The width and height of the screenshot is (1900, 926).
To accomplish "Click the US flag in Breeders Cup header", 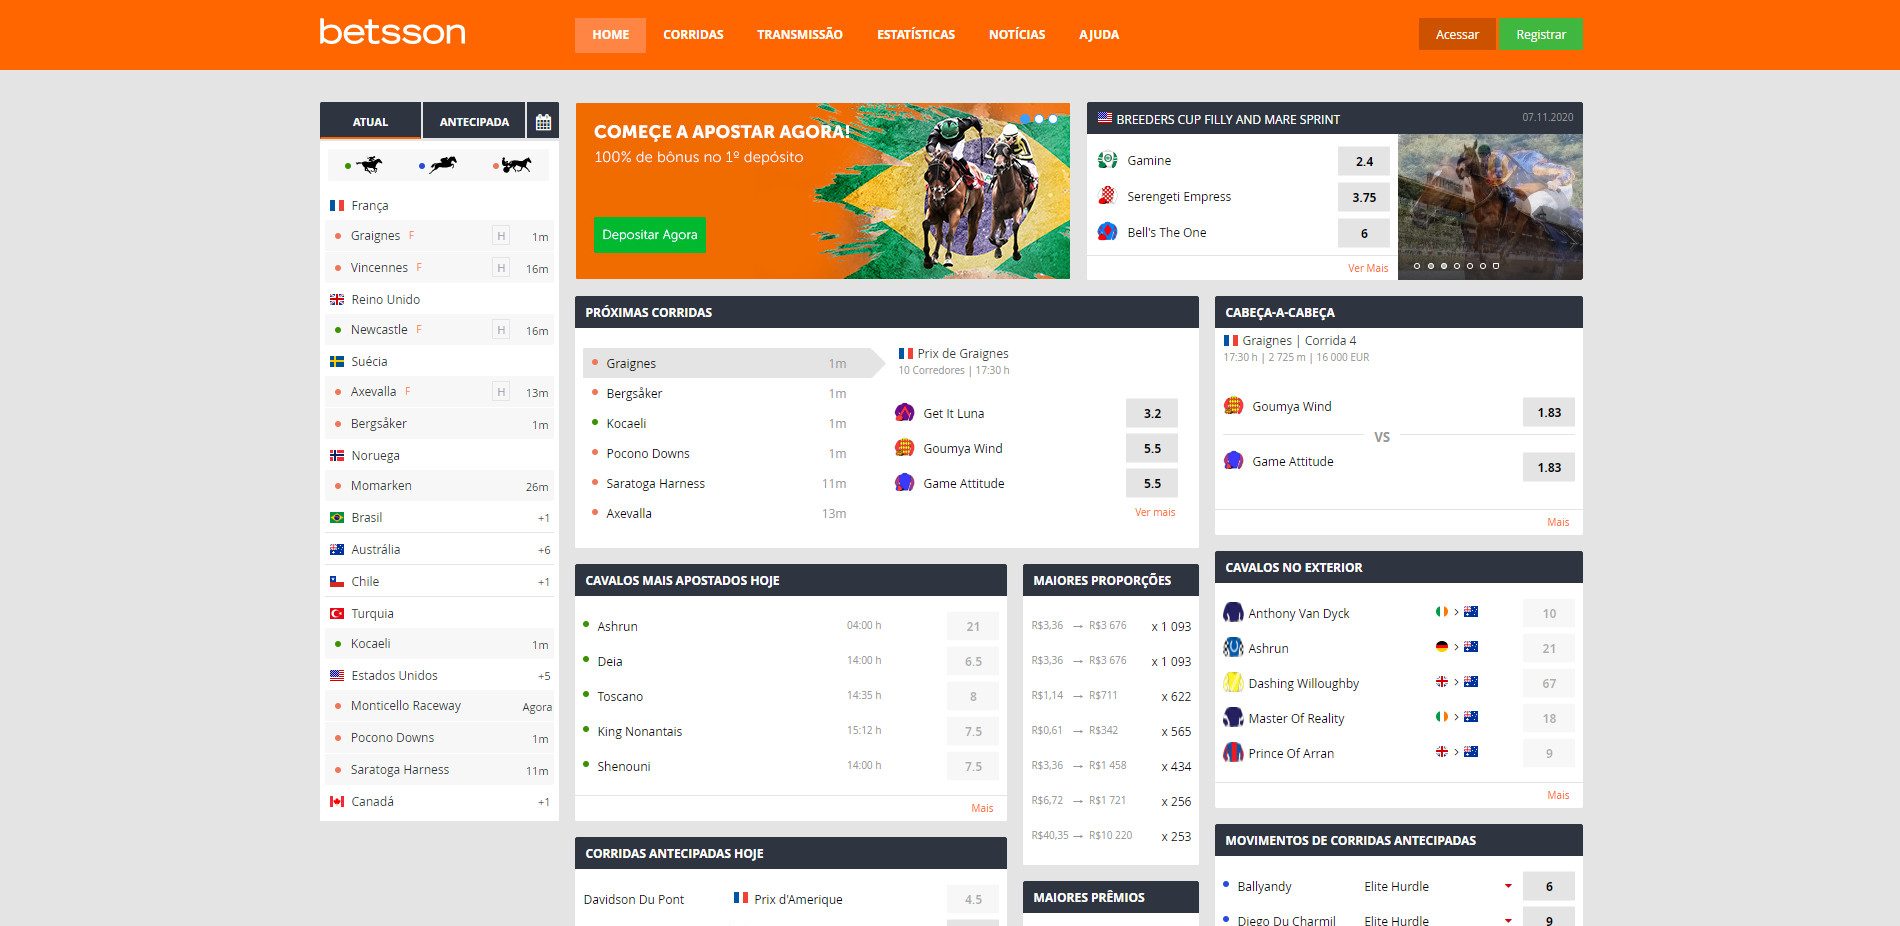I will [x=1105, y=118].
